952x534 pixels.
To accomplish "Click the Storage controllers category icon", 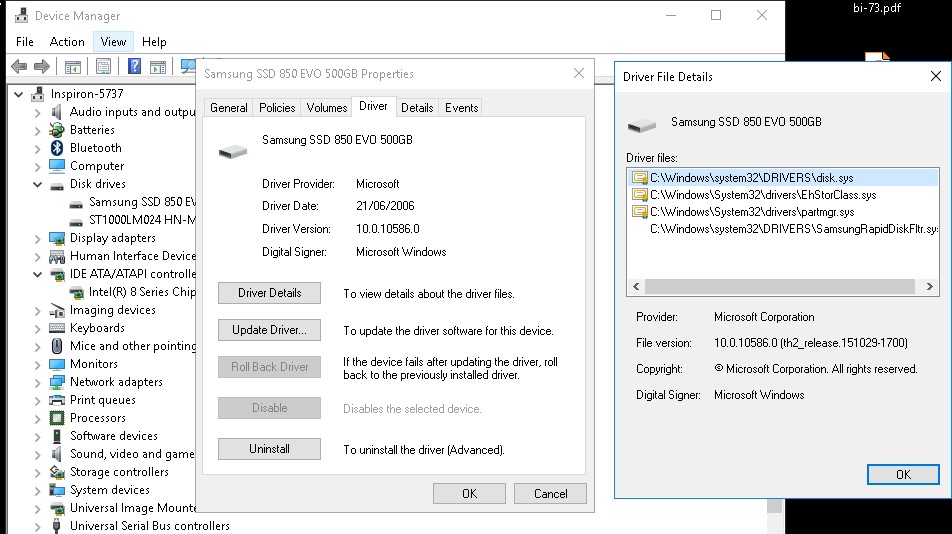I will click(57, 471).
